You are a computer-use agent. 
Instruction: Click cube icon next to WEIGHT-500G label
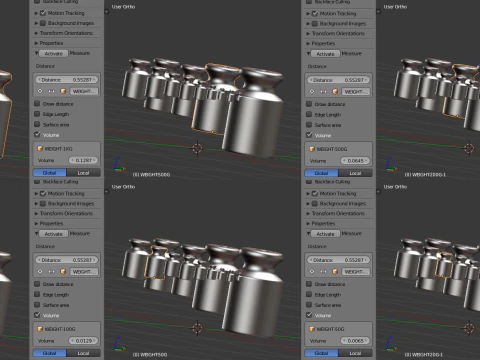point(312,149)
